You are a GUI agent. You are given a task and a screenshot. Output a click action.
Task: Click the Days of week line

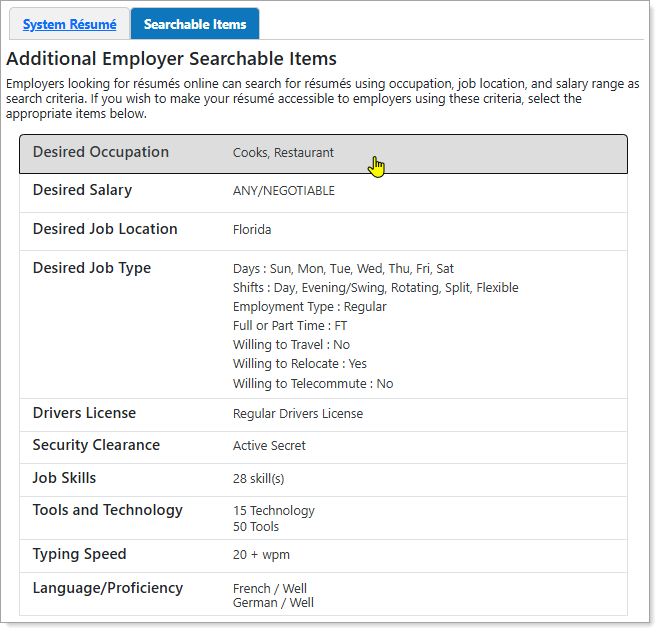(x=343, y=269)
